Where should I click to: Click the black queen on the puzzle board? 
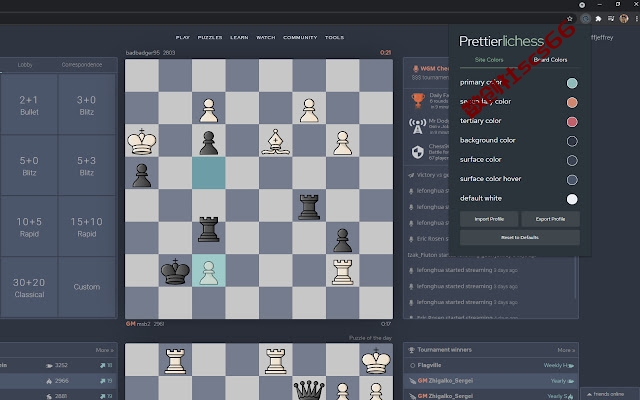[x=309, y=390]
